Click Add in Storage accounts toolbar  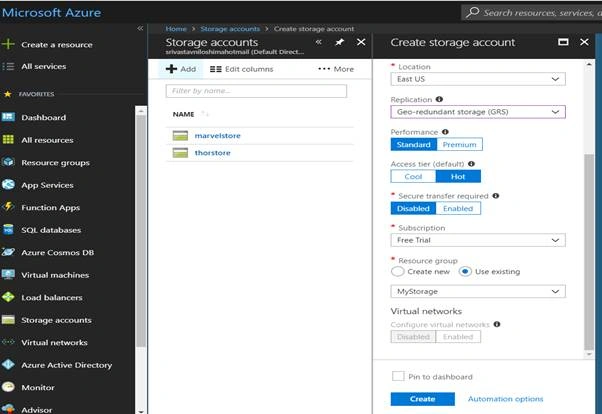click(x=181, y=69)
